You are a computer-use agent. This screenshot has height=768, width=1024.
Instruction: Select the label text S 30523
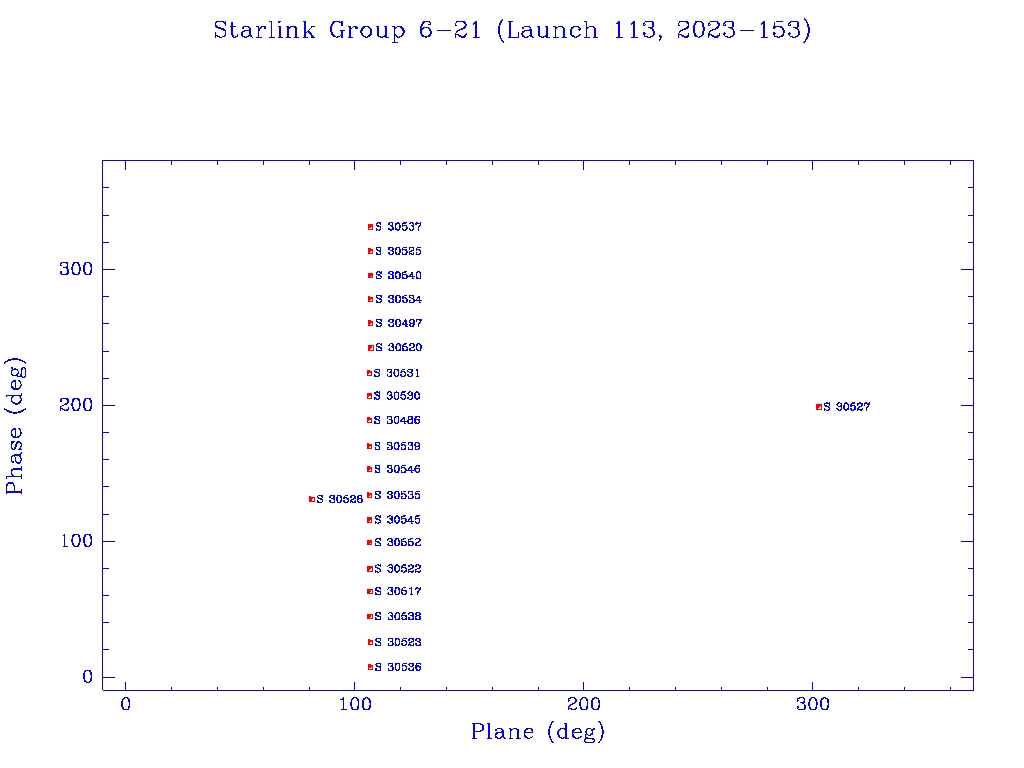(x=398, y=643)
